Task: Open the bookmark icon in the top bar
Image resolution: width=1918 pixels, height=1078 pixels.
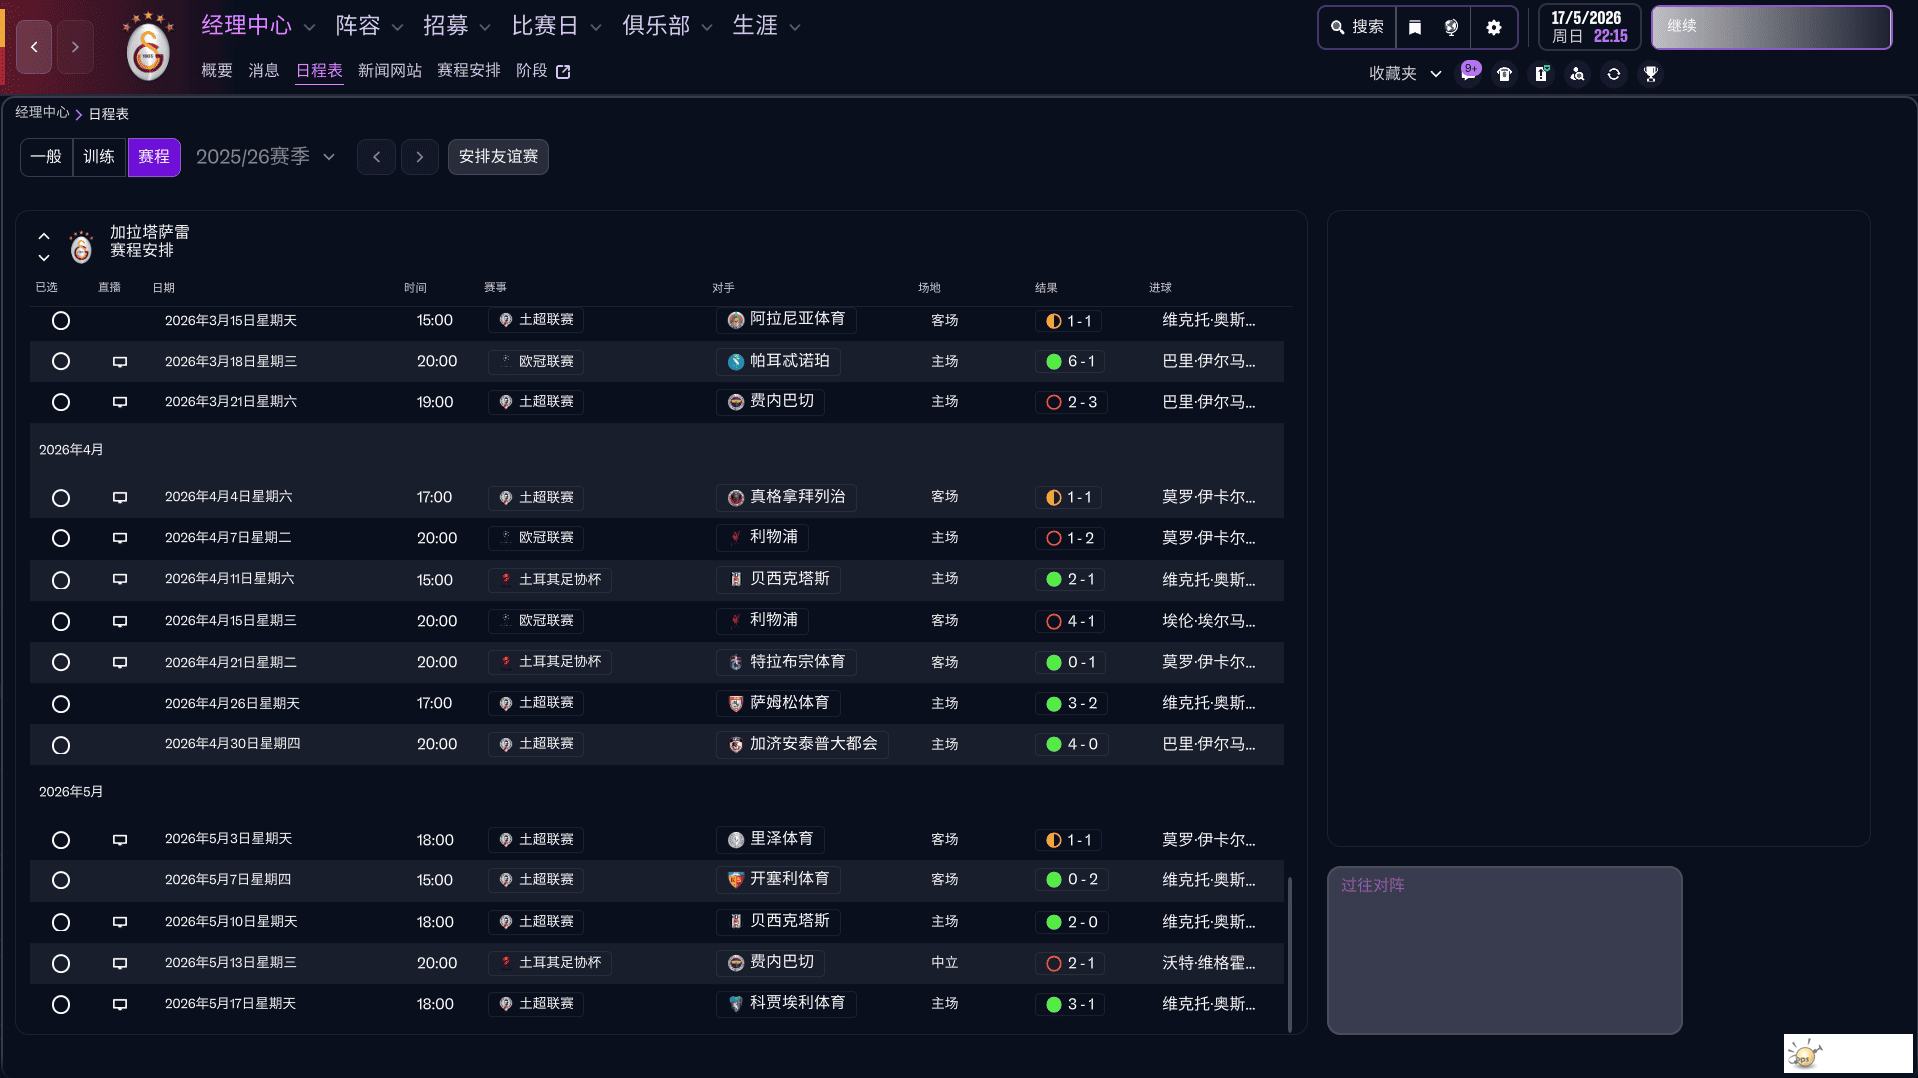Action: click(1414, 27)
